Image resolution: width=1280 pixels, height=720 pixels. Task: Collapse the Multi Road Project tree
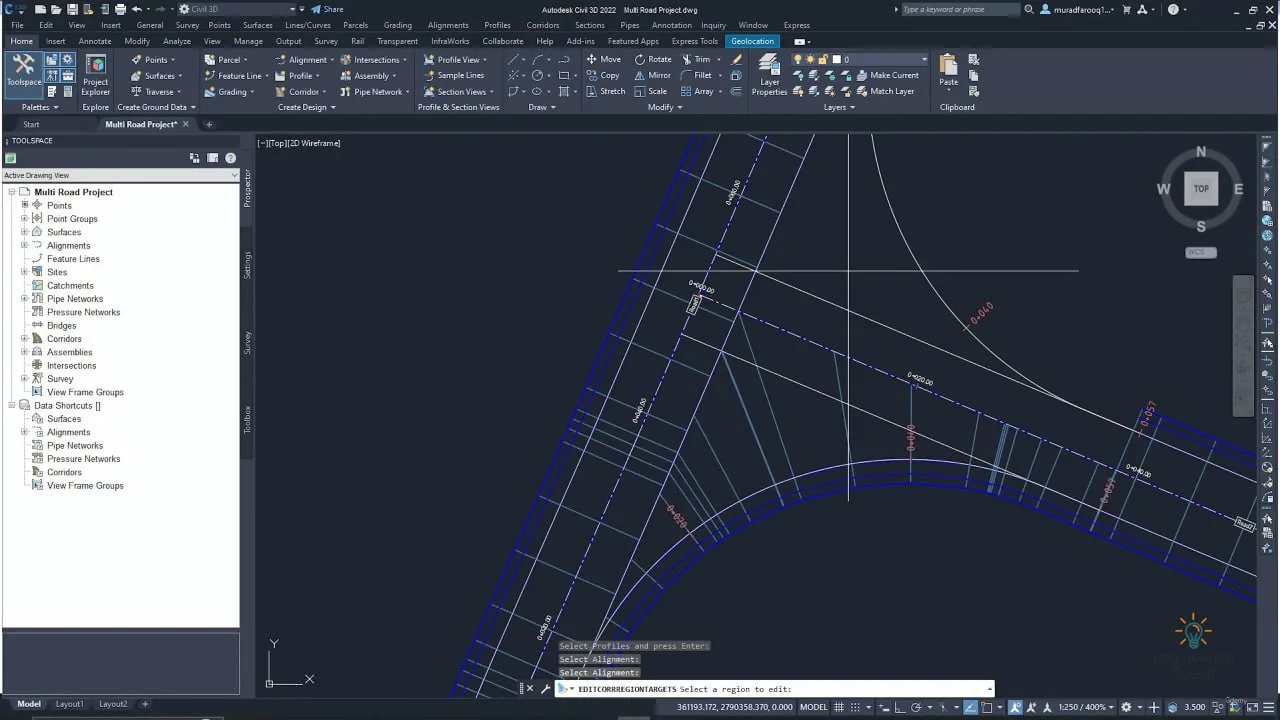point(12,192)
